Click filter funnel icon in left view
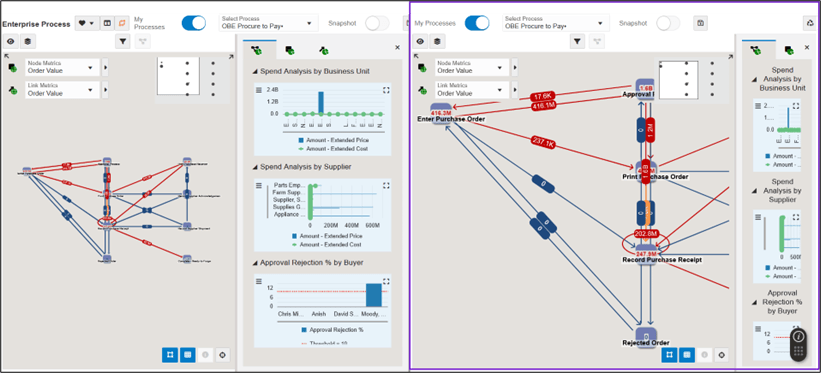The image size is (821, 373). [x=123, y=41]
